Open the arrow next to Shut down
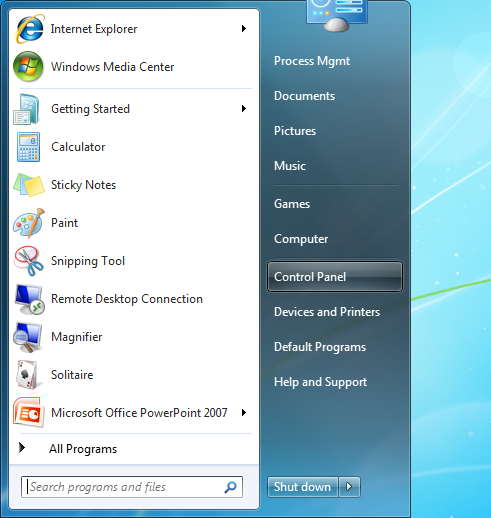This screenshot has width=491, height=518. pos(349,487)
